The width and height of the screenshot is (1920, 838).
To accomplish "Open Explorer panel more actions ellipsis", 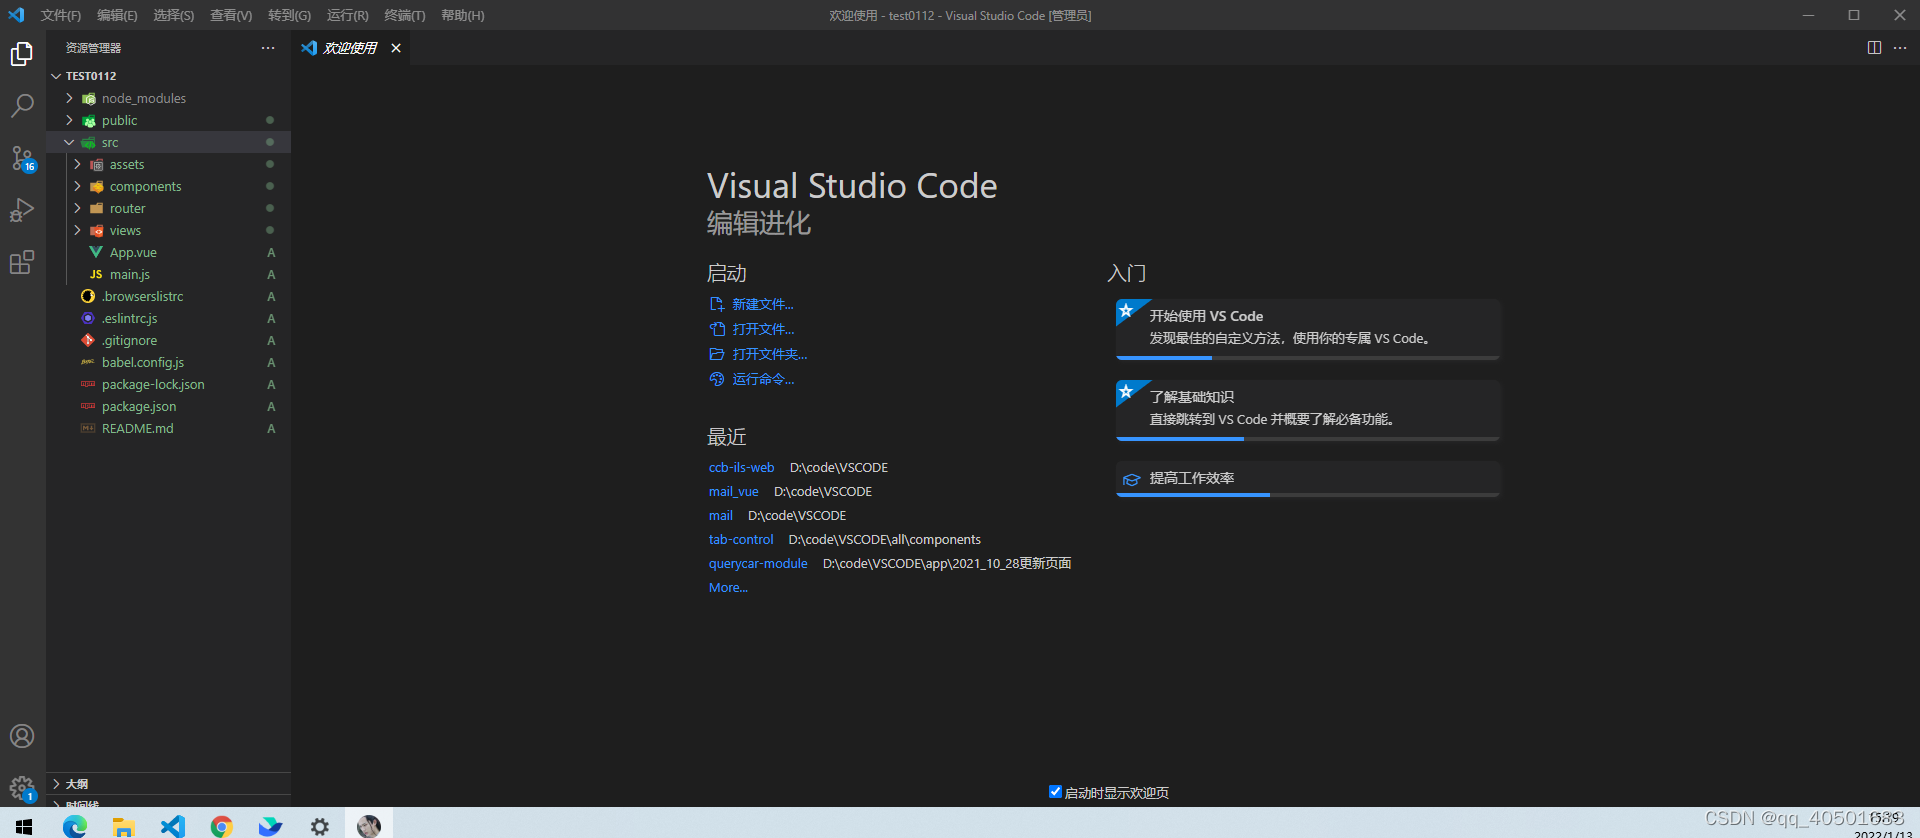I will click(x=268, y=48).
